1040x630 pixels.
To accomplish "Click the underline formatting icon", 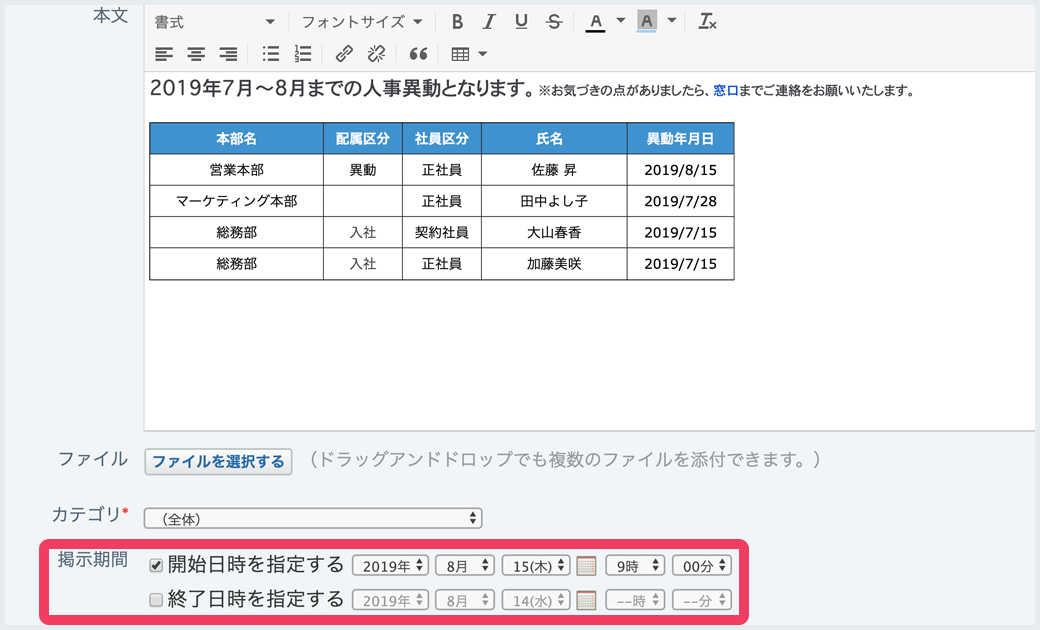I will coord(521,21).
